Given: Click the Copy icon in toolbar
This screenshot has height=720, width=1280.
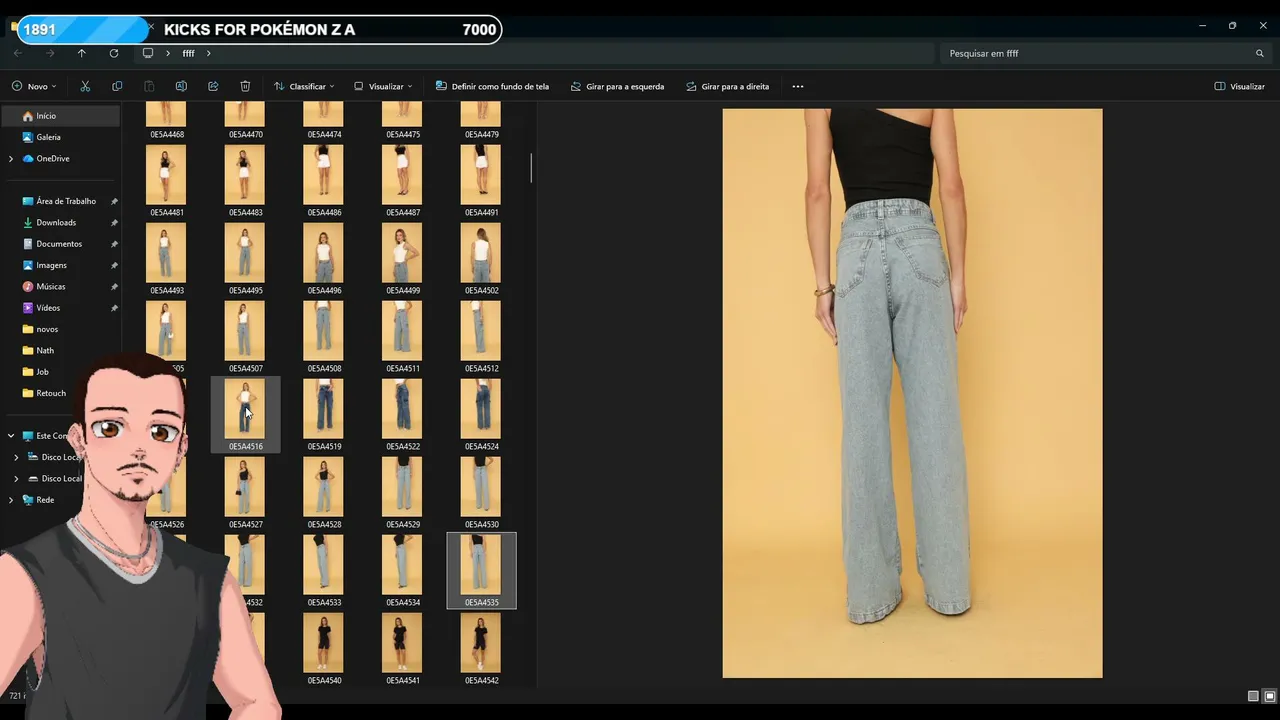Looking at the screenshot, I should (x=117, y=86).
